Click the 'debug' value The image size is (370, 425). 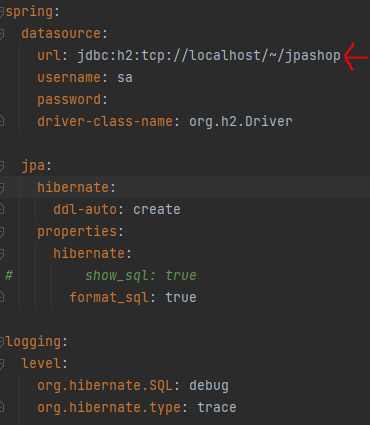point(209,386)
